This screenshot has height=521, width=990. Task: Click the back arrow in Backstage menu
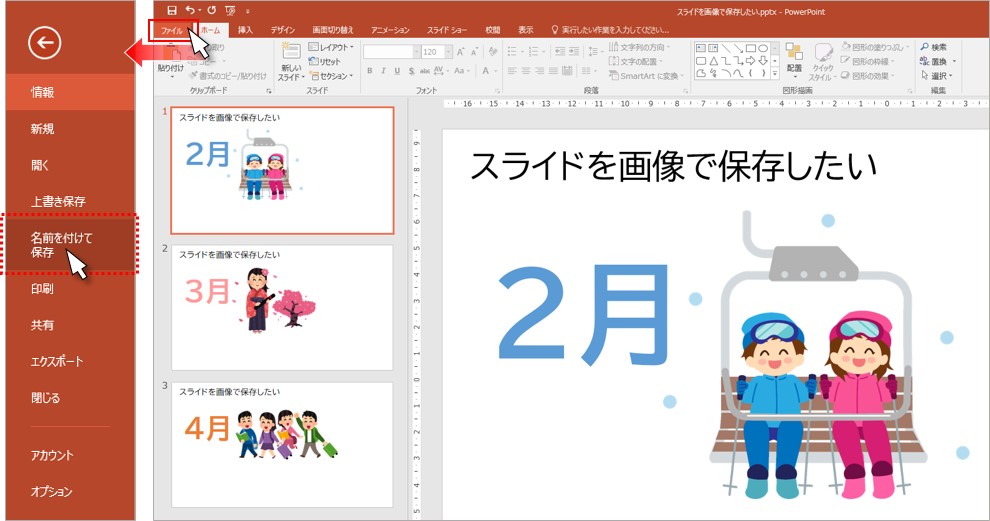point(45,42)
